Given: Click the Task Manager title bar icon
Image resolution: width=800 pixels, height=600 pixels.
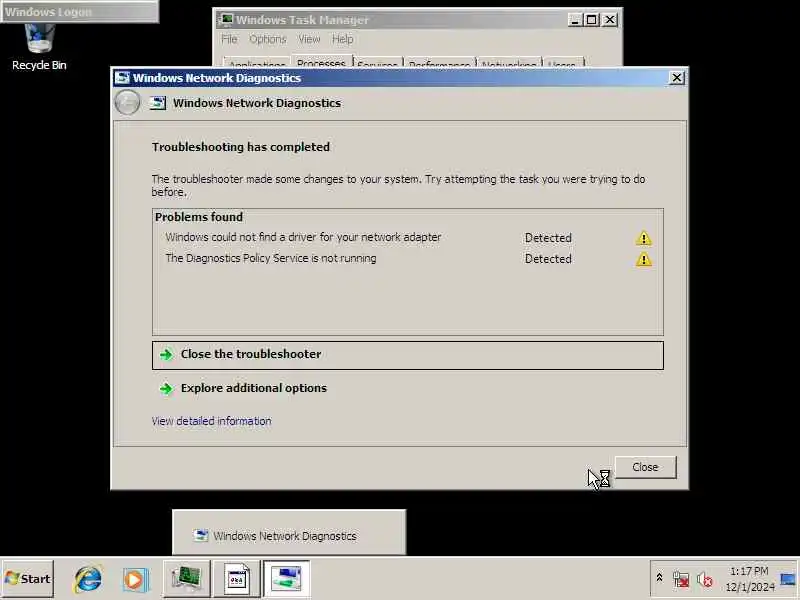Looking at the screenshot, I should point(226,20).
